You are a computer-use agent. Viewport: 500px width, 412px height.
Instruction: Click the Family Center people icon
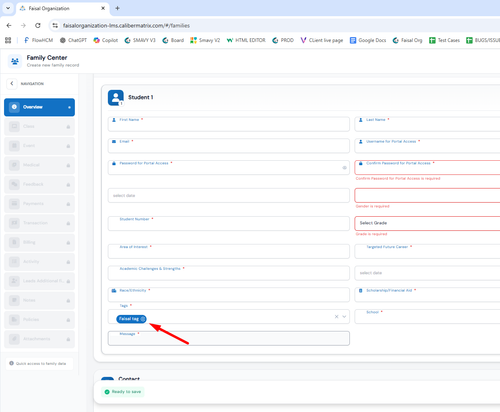pyautogui.click(x=15, y=61)
